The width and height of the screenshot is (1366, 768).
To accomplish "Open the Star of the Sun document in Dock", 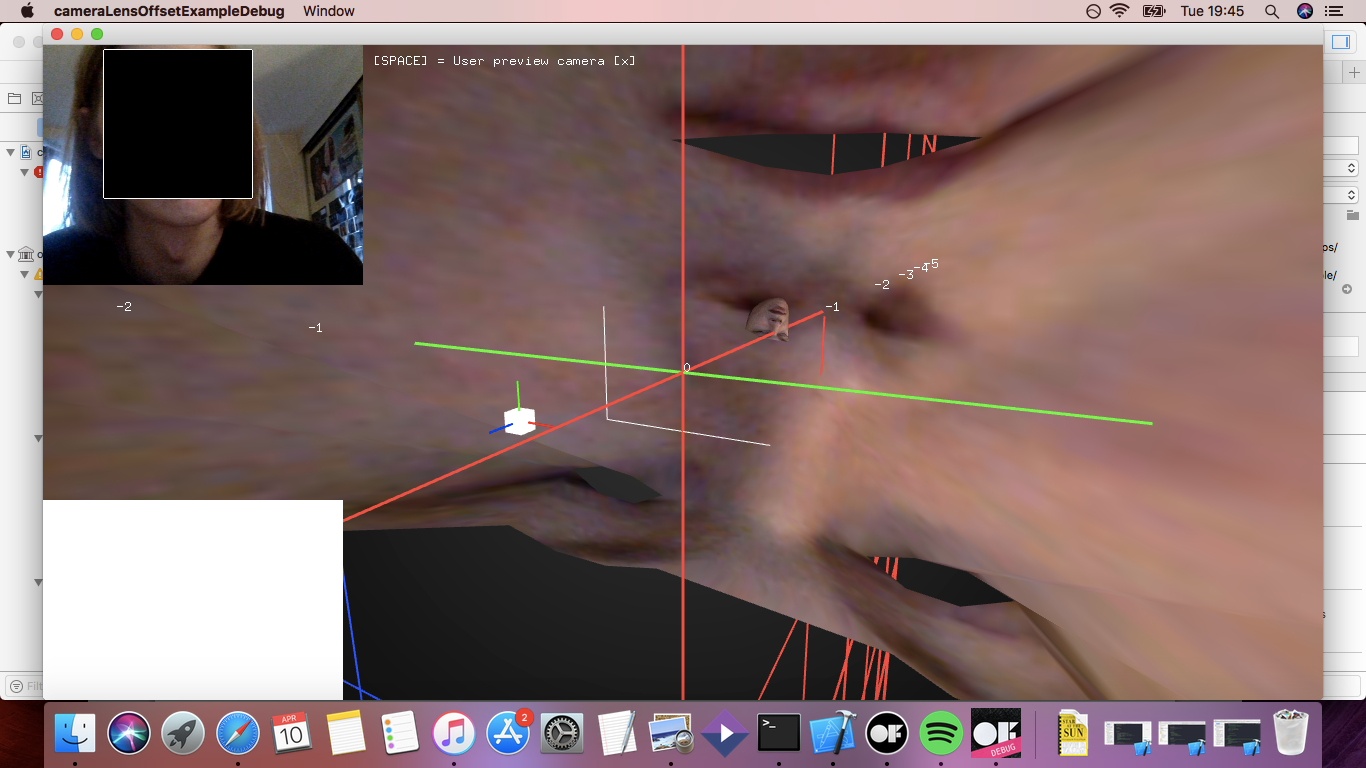I will pos(1073,734).
